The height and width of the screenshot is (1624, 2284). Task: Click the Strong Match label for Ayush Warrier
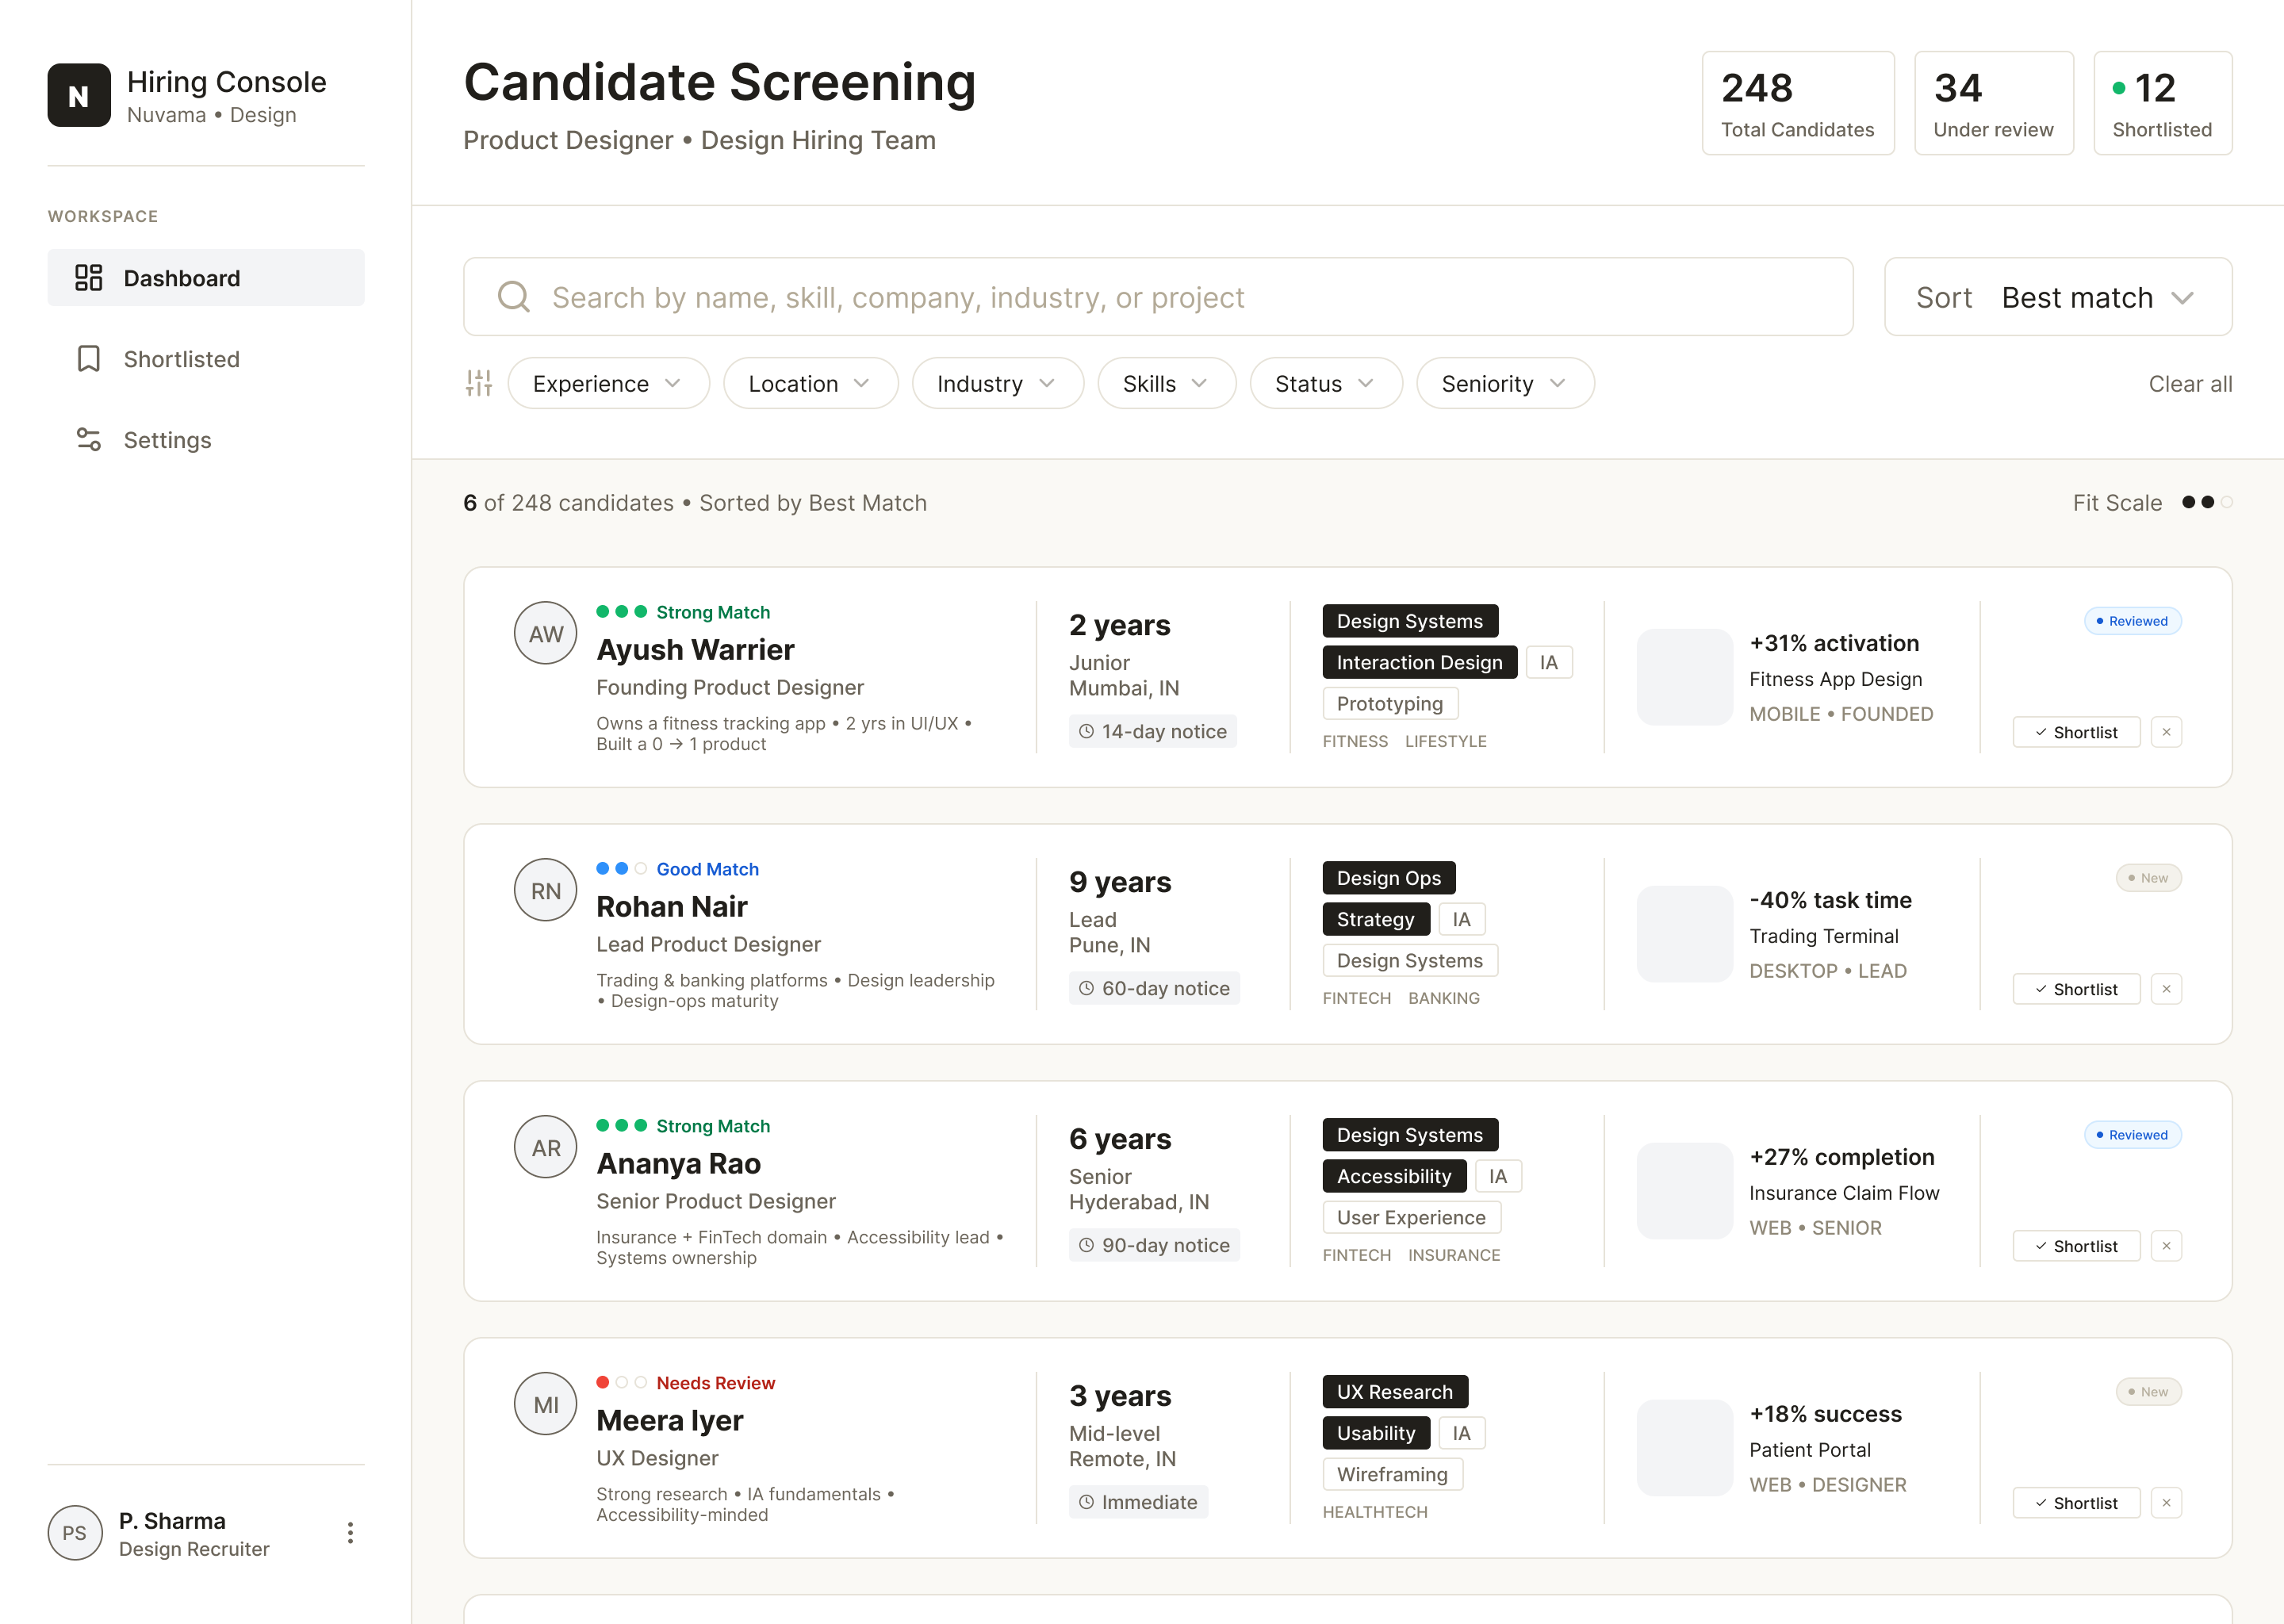pos(713,612)
